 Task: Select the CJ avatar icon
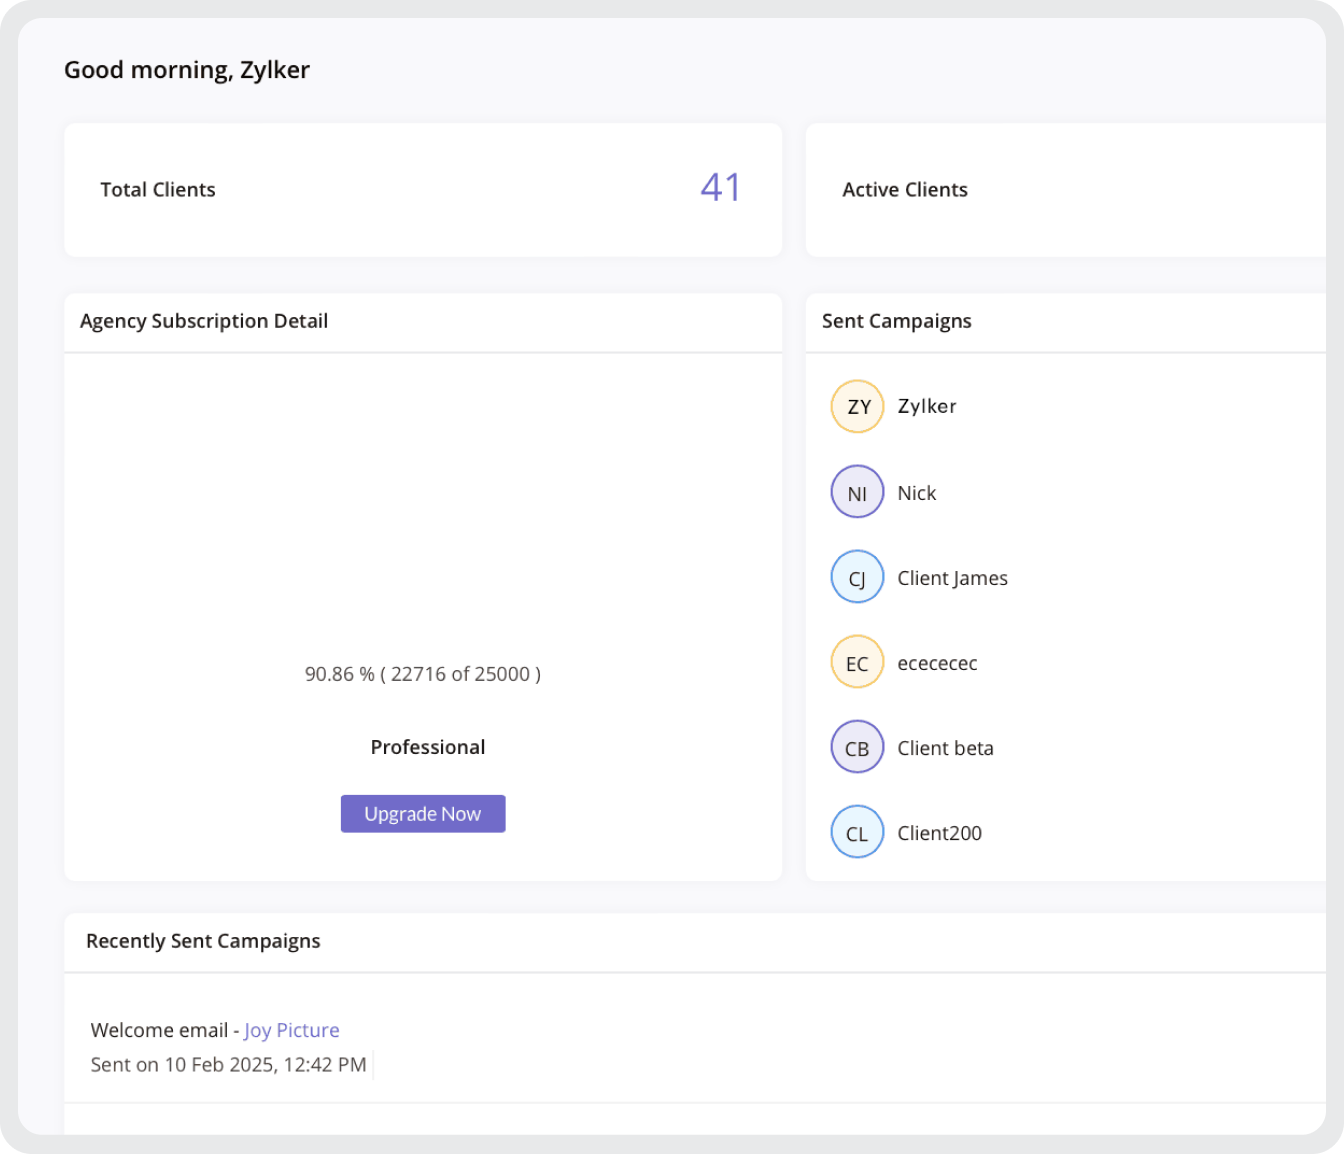857,577
